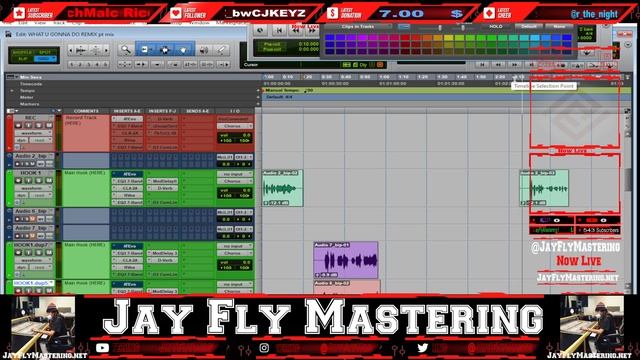Select the purple Audio 7_bip-01 clip
Image resolution: width=640 pixels, height=360 pixels.
[346, 260]
